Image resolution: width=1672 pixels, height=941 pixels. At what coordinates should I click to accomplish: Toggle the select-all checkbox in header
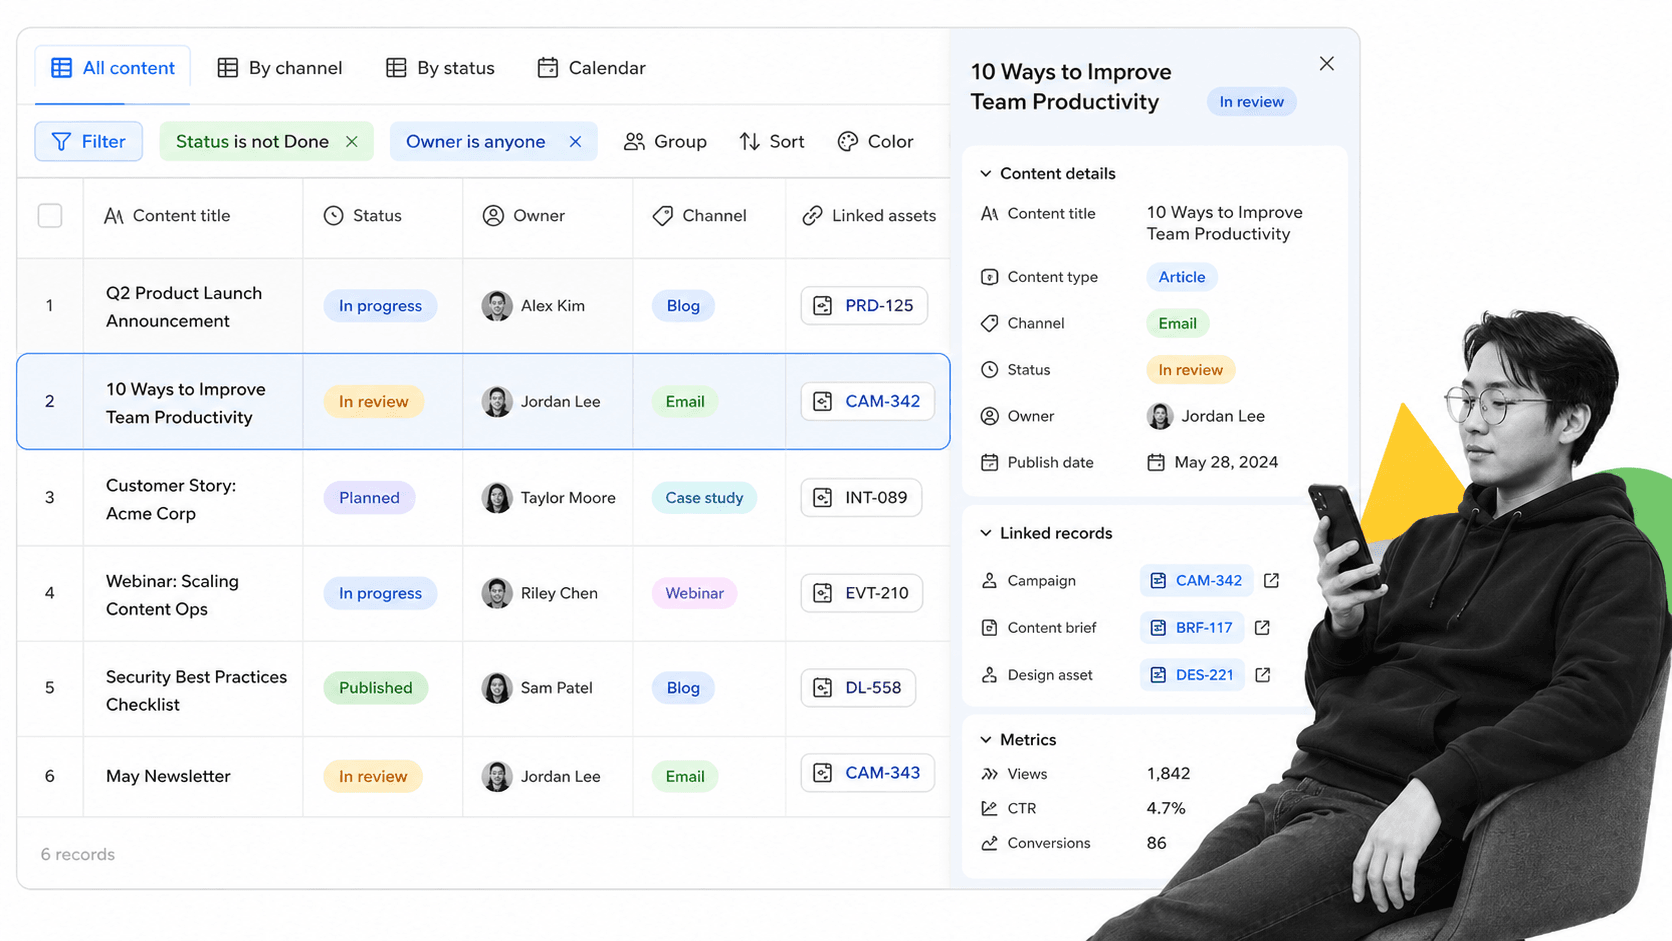[50, 216]
